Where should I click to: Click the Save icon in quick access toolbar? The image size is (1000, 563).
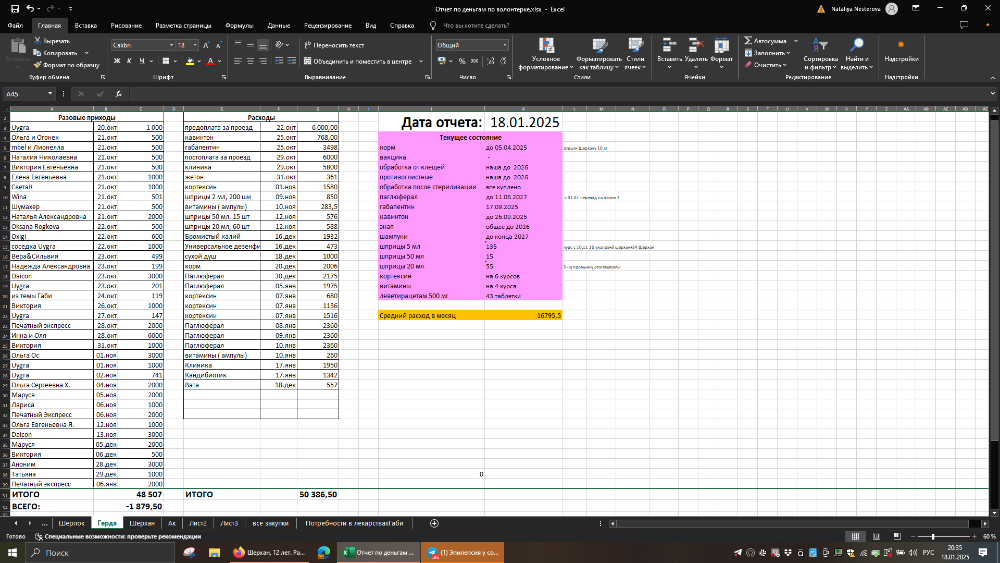[17, 8]
